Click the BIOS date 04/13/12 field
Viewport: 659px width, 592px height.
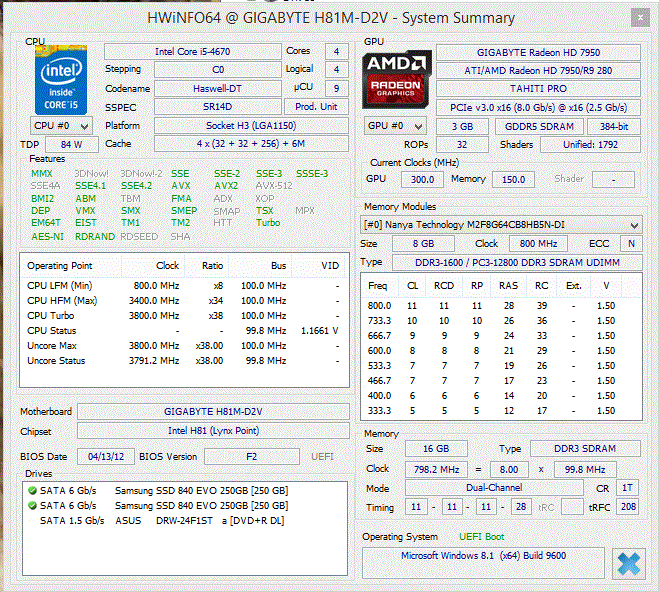tap(106, 457)
